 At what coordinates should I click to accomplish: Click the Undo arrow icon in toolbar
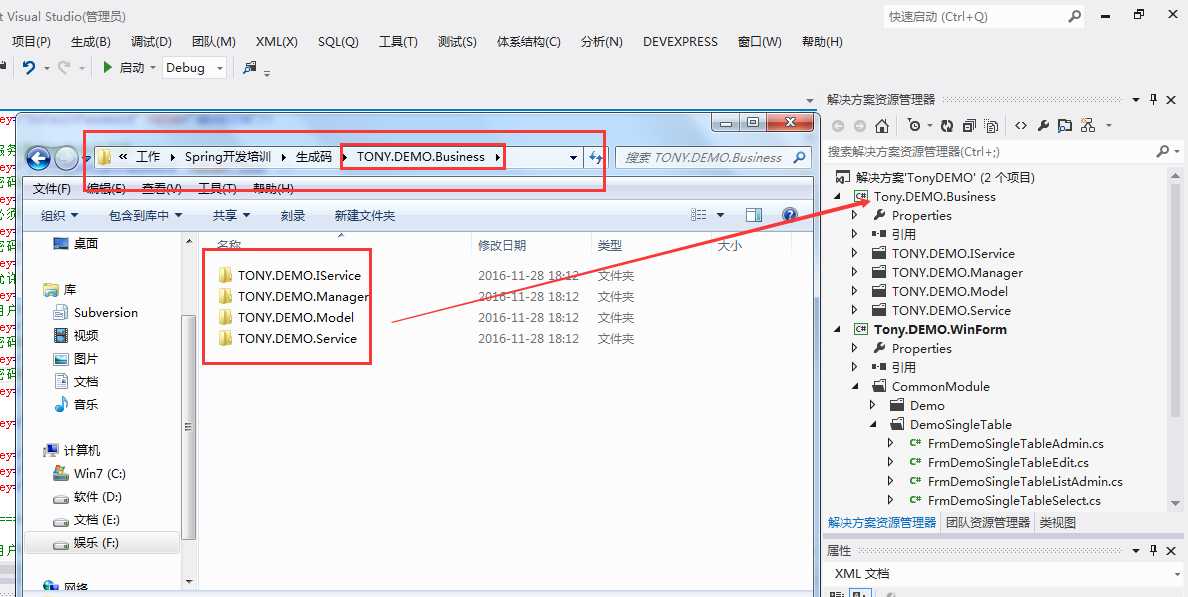[x=29, y=67]
